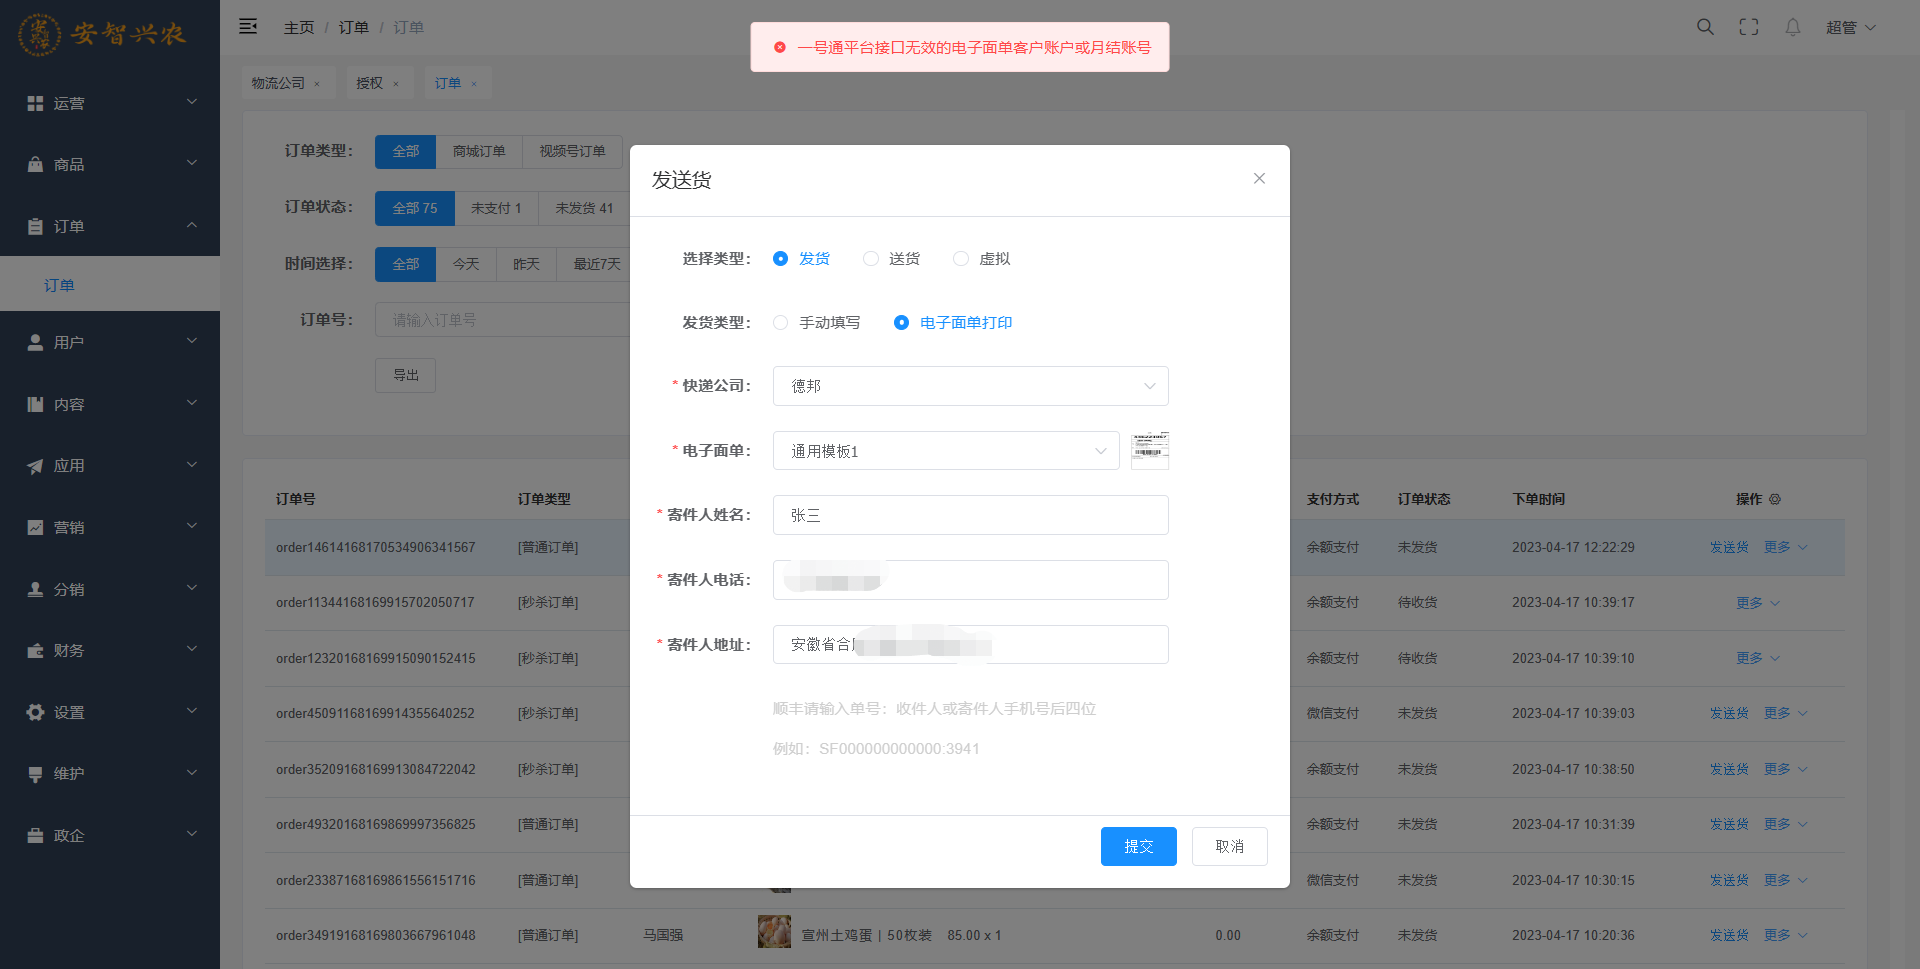The width and height of the screenshot is (1920, 969).
Task: Click the 设置 gear icon in sidebar
Action: [x=35, y=713]
